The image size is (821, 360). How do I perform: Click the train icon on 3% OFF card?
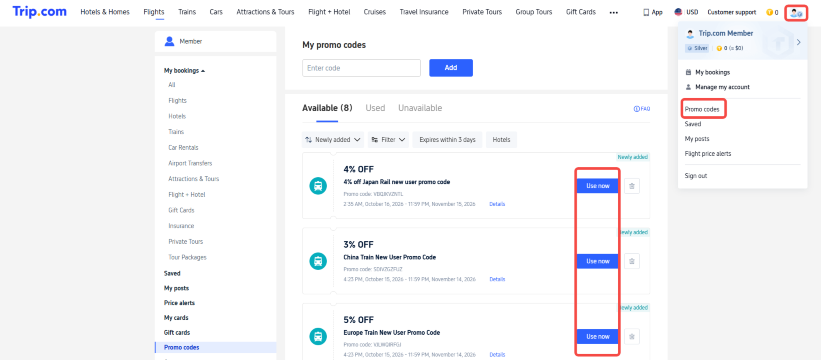pyautogui.click(x=318, y=261)
